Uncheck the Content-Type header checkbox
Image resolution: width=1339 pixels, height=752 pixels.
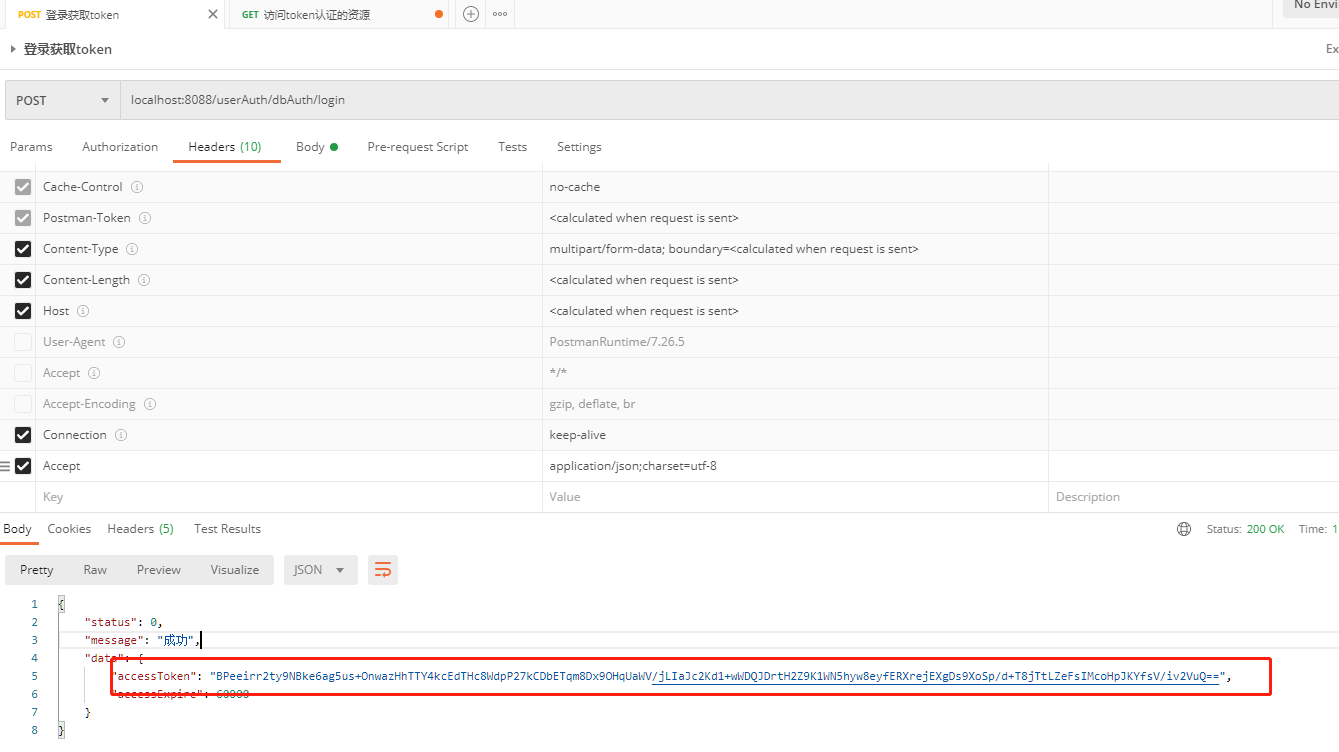[x=23, y=249]
